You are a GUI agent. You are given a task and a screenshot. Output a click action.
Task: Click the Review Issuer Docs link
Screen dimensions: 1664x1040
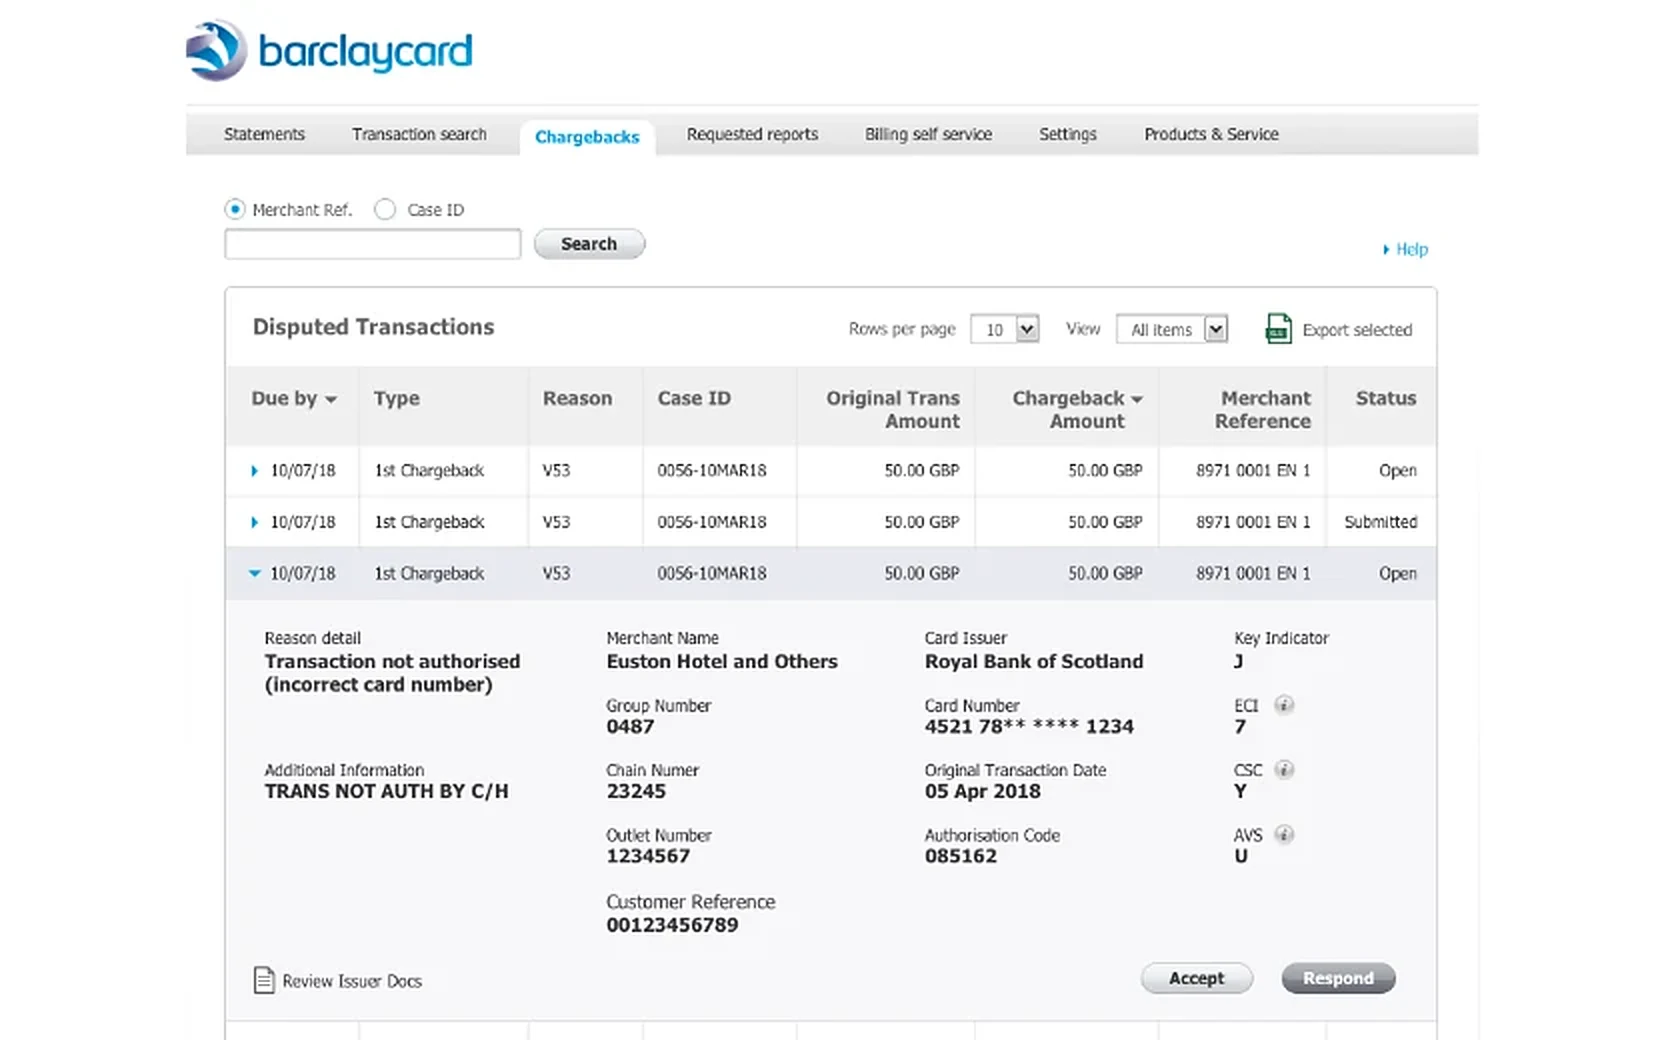[x=352, y=981]
